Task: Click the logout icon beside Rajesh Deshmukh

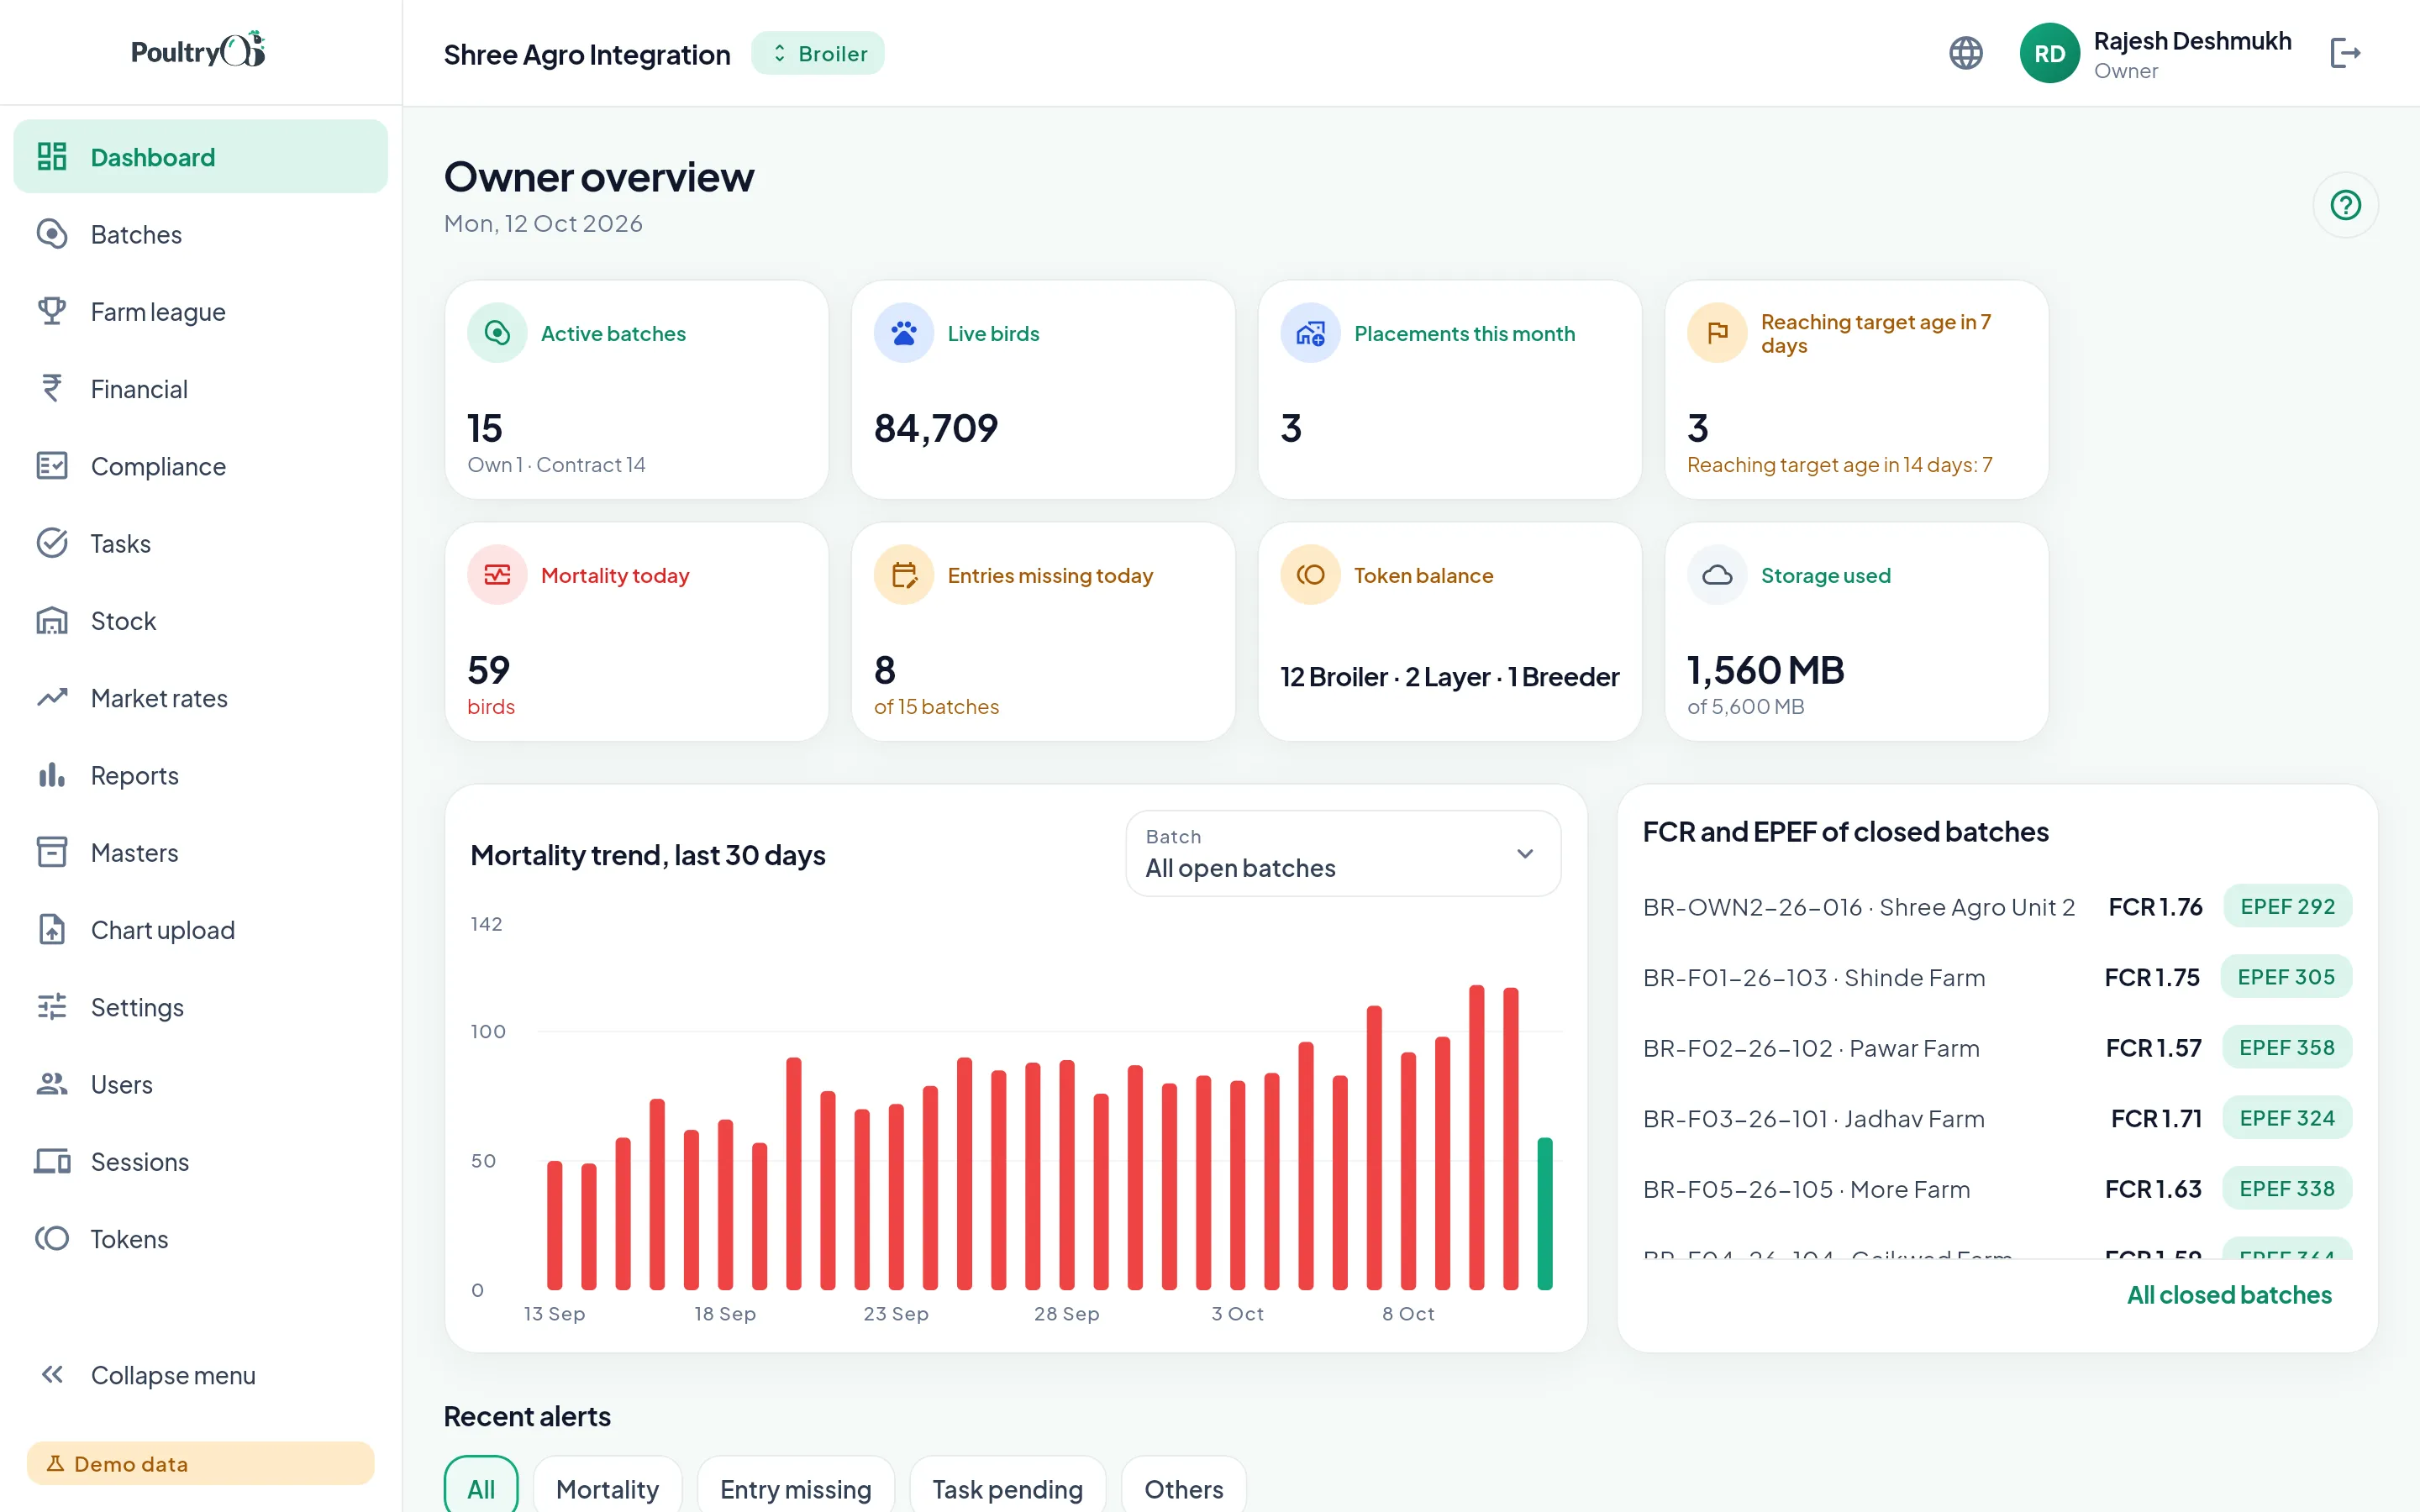Action: [2345, 53]
